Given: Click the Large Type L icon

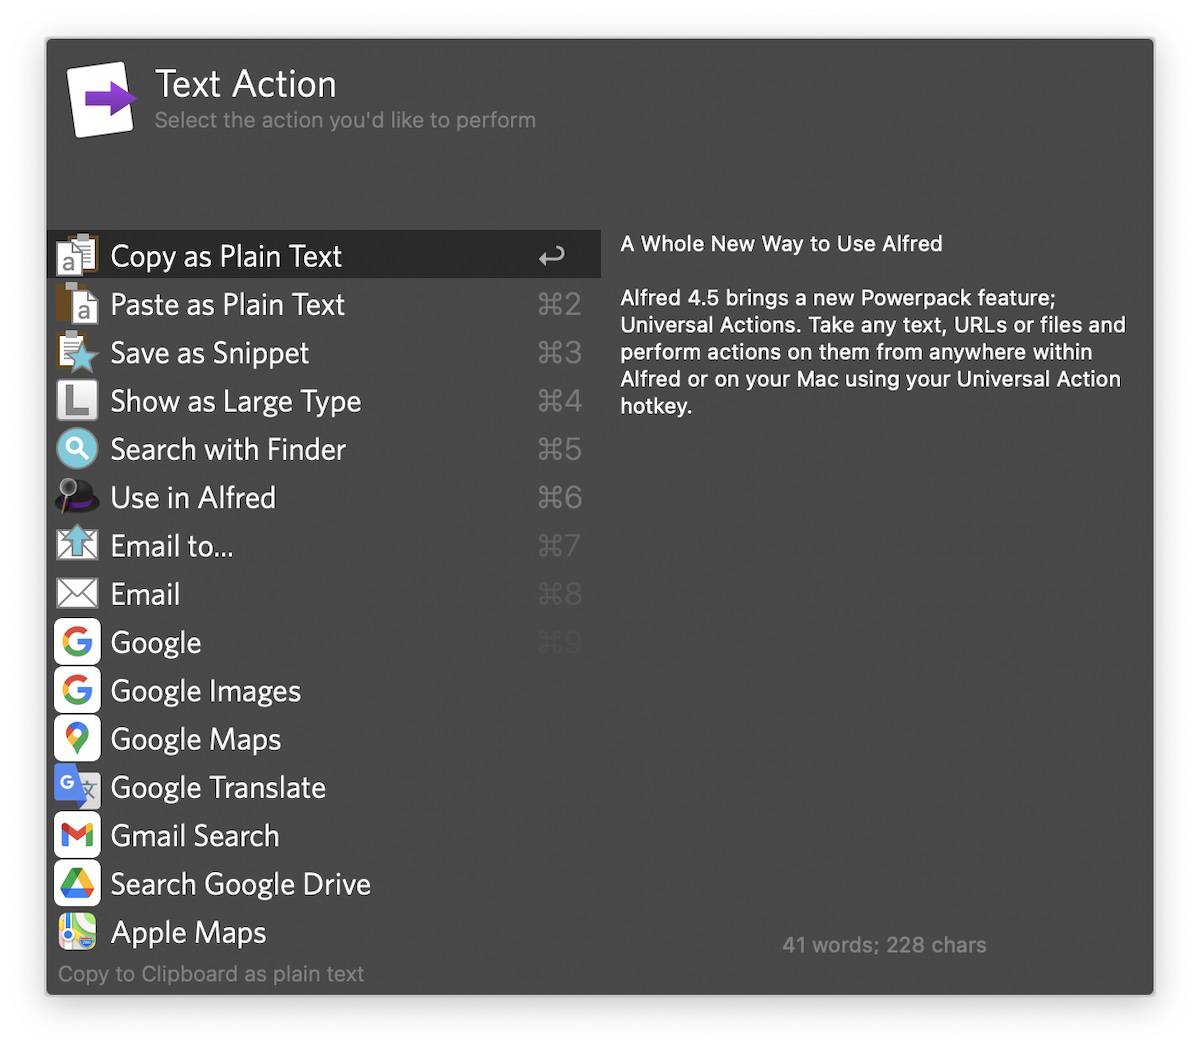Looking at the screenshot, I should (77, 400).
